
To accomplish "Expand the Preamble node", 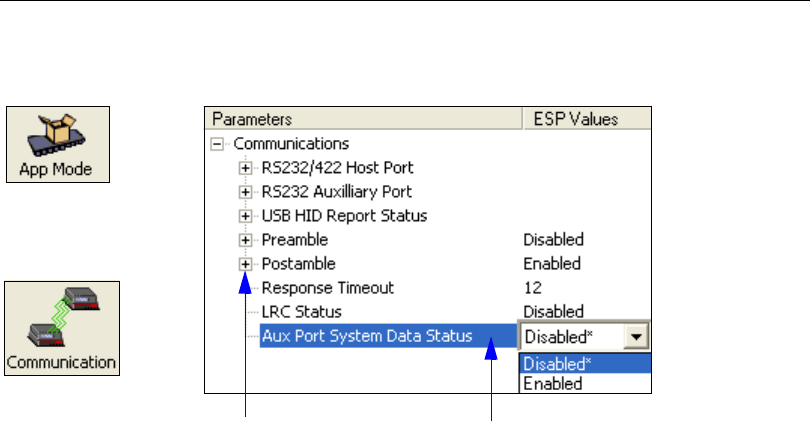I will (x=245, y=240).
